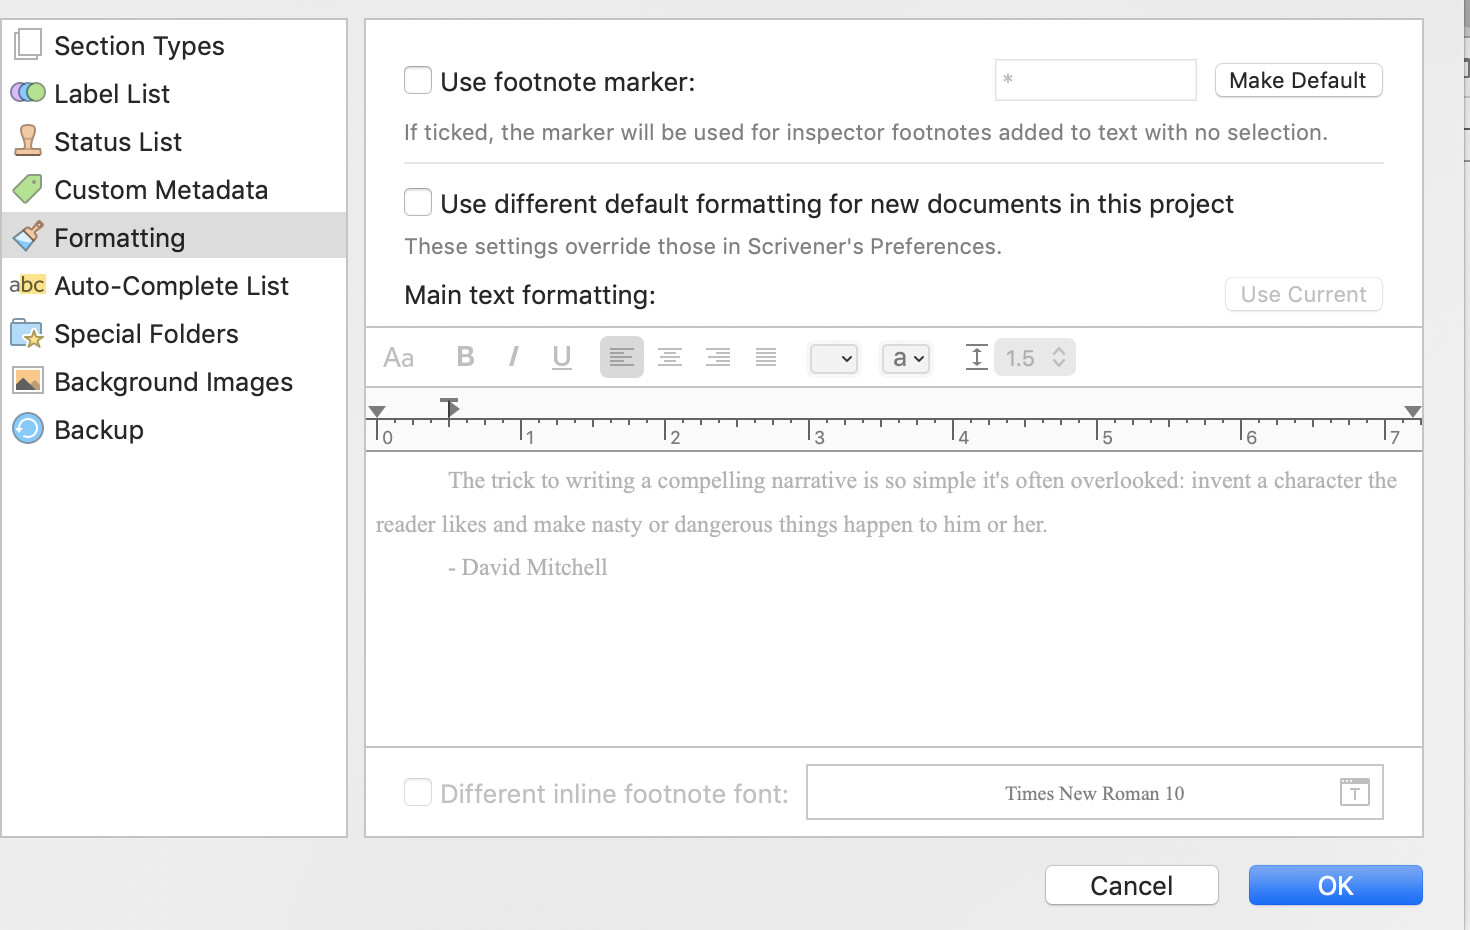This screenshot has height=930, width=1470.
Task: Adjust line spacing 1.5 stepper arrows
Action: (1059, 357)
